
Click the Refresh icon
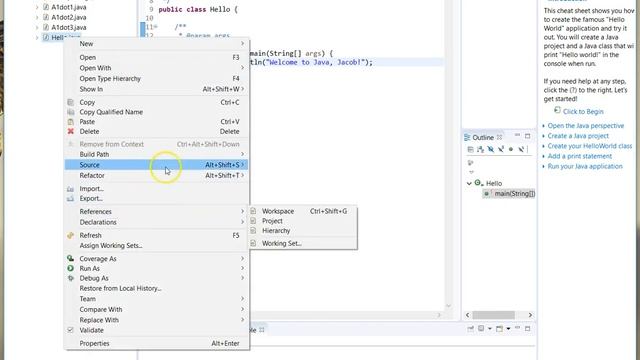[71, 235]
